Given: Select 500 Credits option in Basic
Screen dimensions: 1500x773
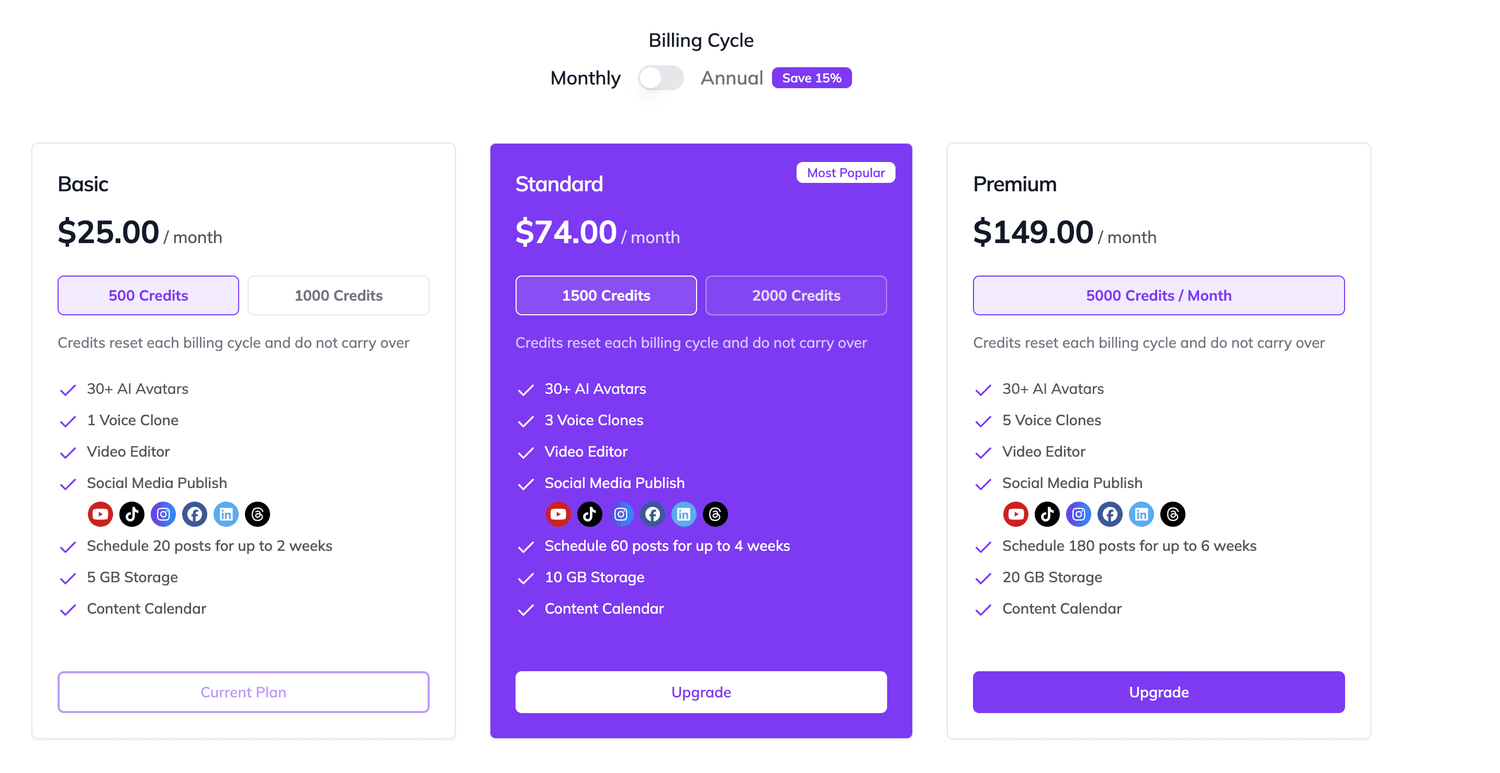Looking at the screenshot, I should pyautogui.click(x=148, y=295).
